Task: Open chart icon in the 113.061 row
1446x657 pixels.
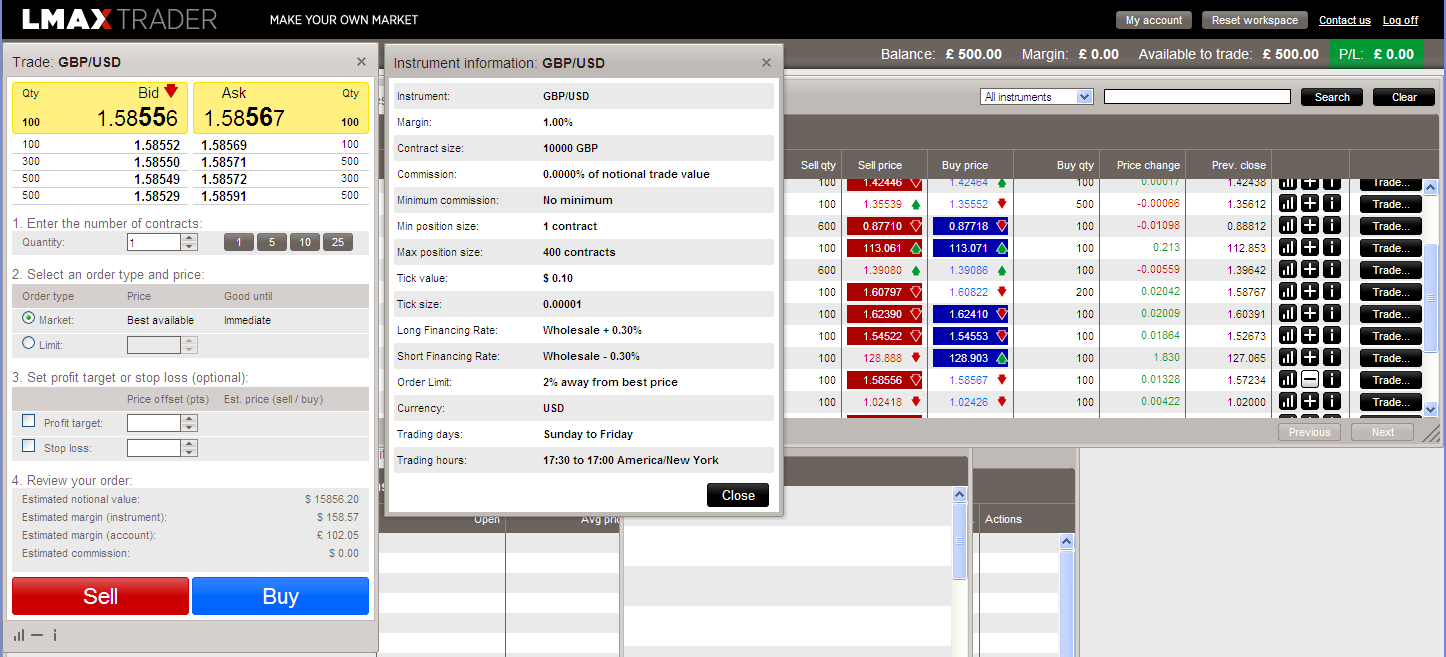Action: pyautogui.click(x=1288, y=248)
